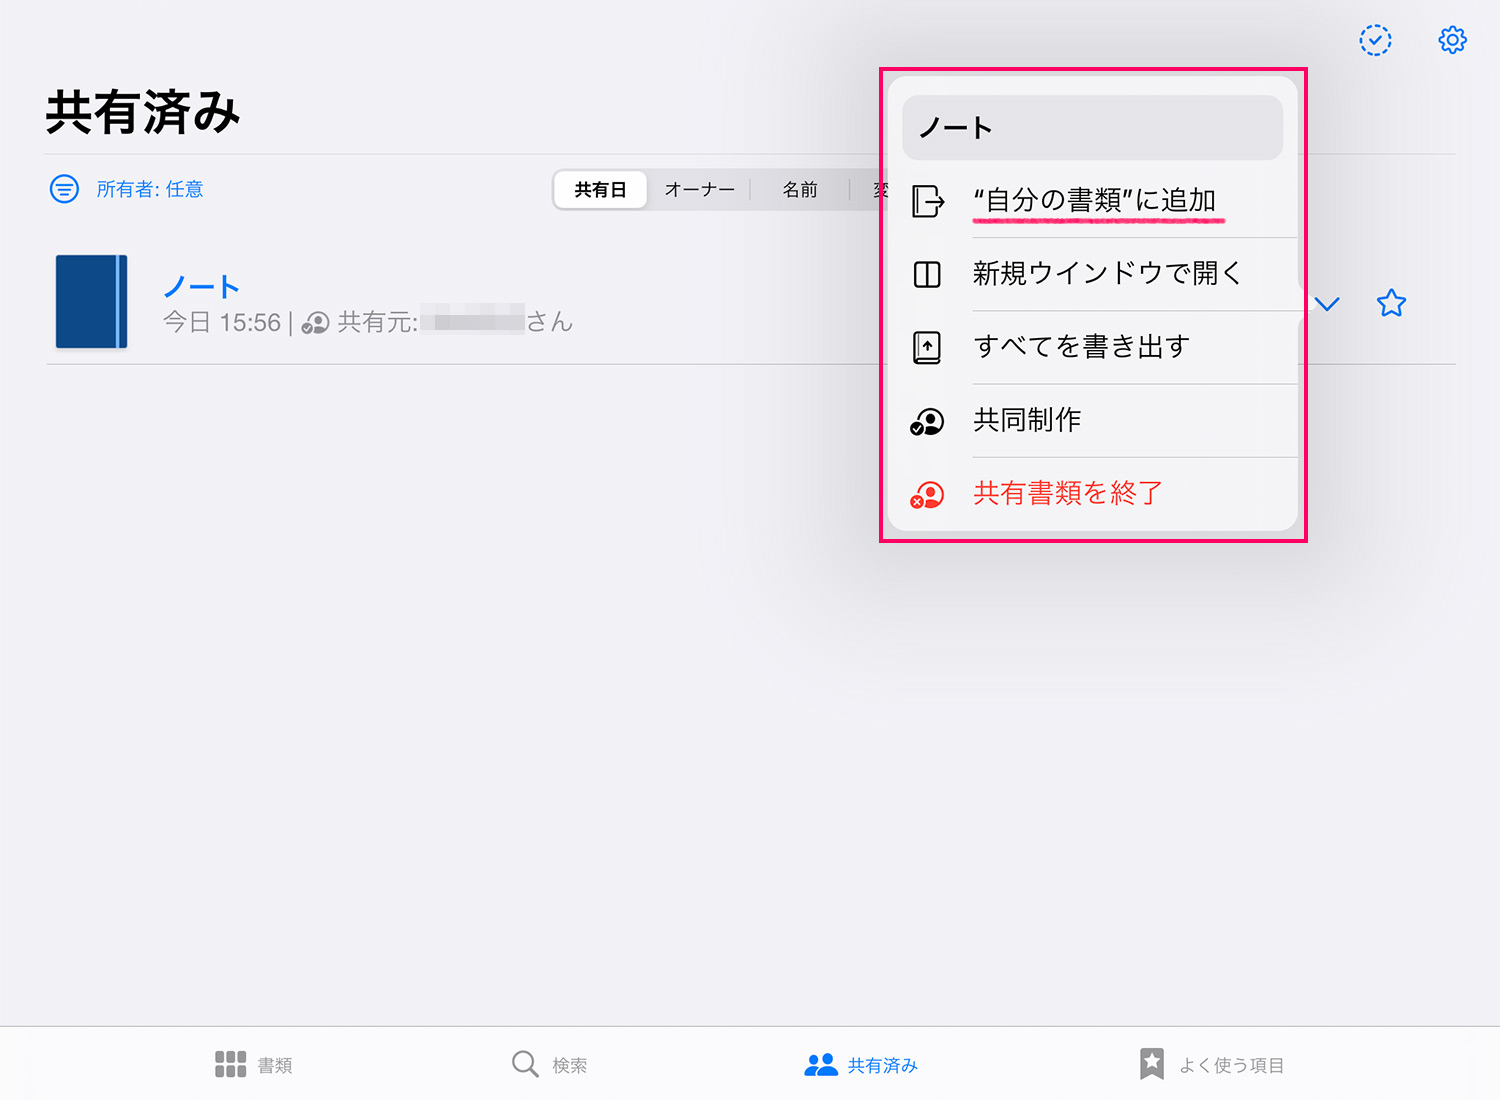Tap the shared-by person icon under ノート
This screenshot has height=1100, width=1500.
click(x=316, y=322)
